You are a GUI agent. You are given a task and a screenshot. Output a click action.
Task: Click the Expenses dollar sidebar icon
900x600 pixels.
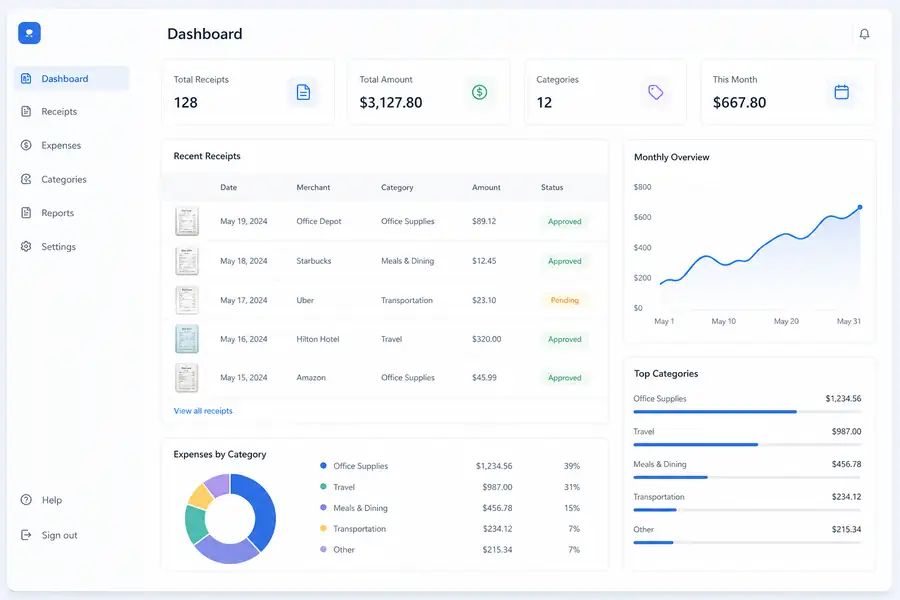pos(26,145)
